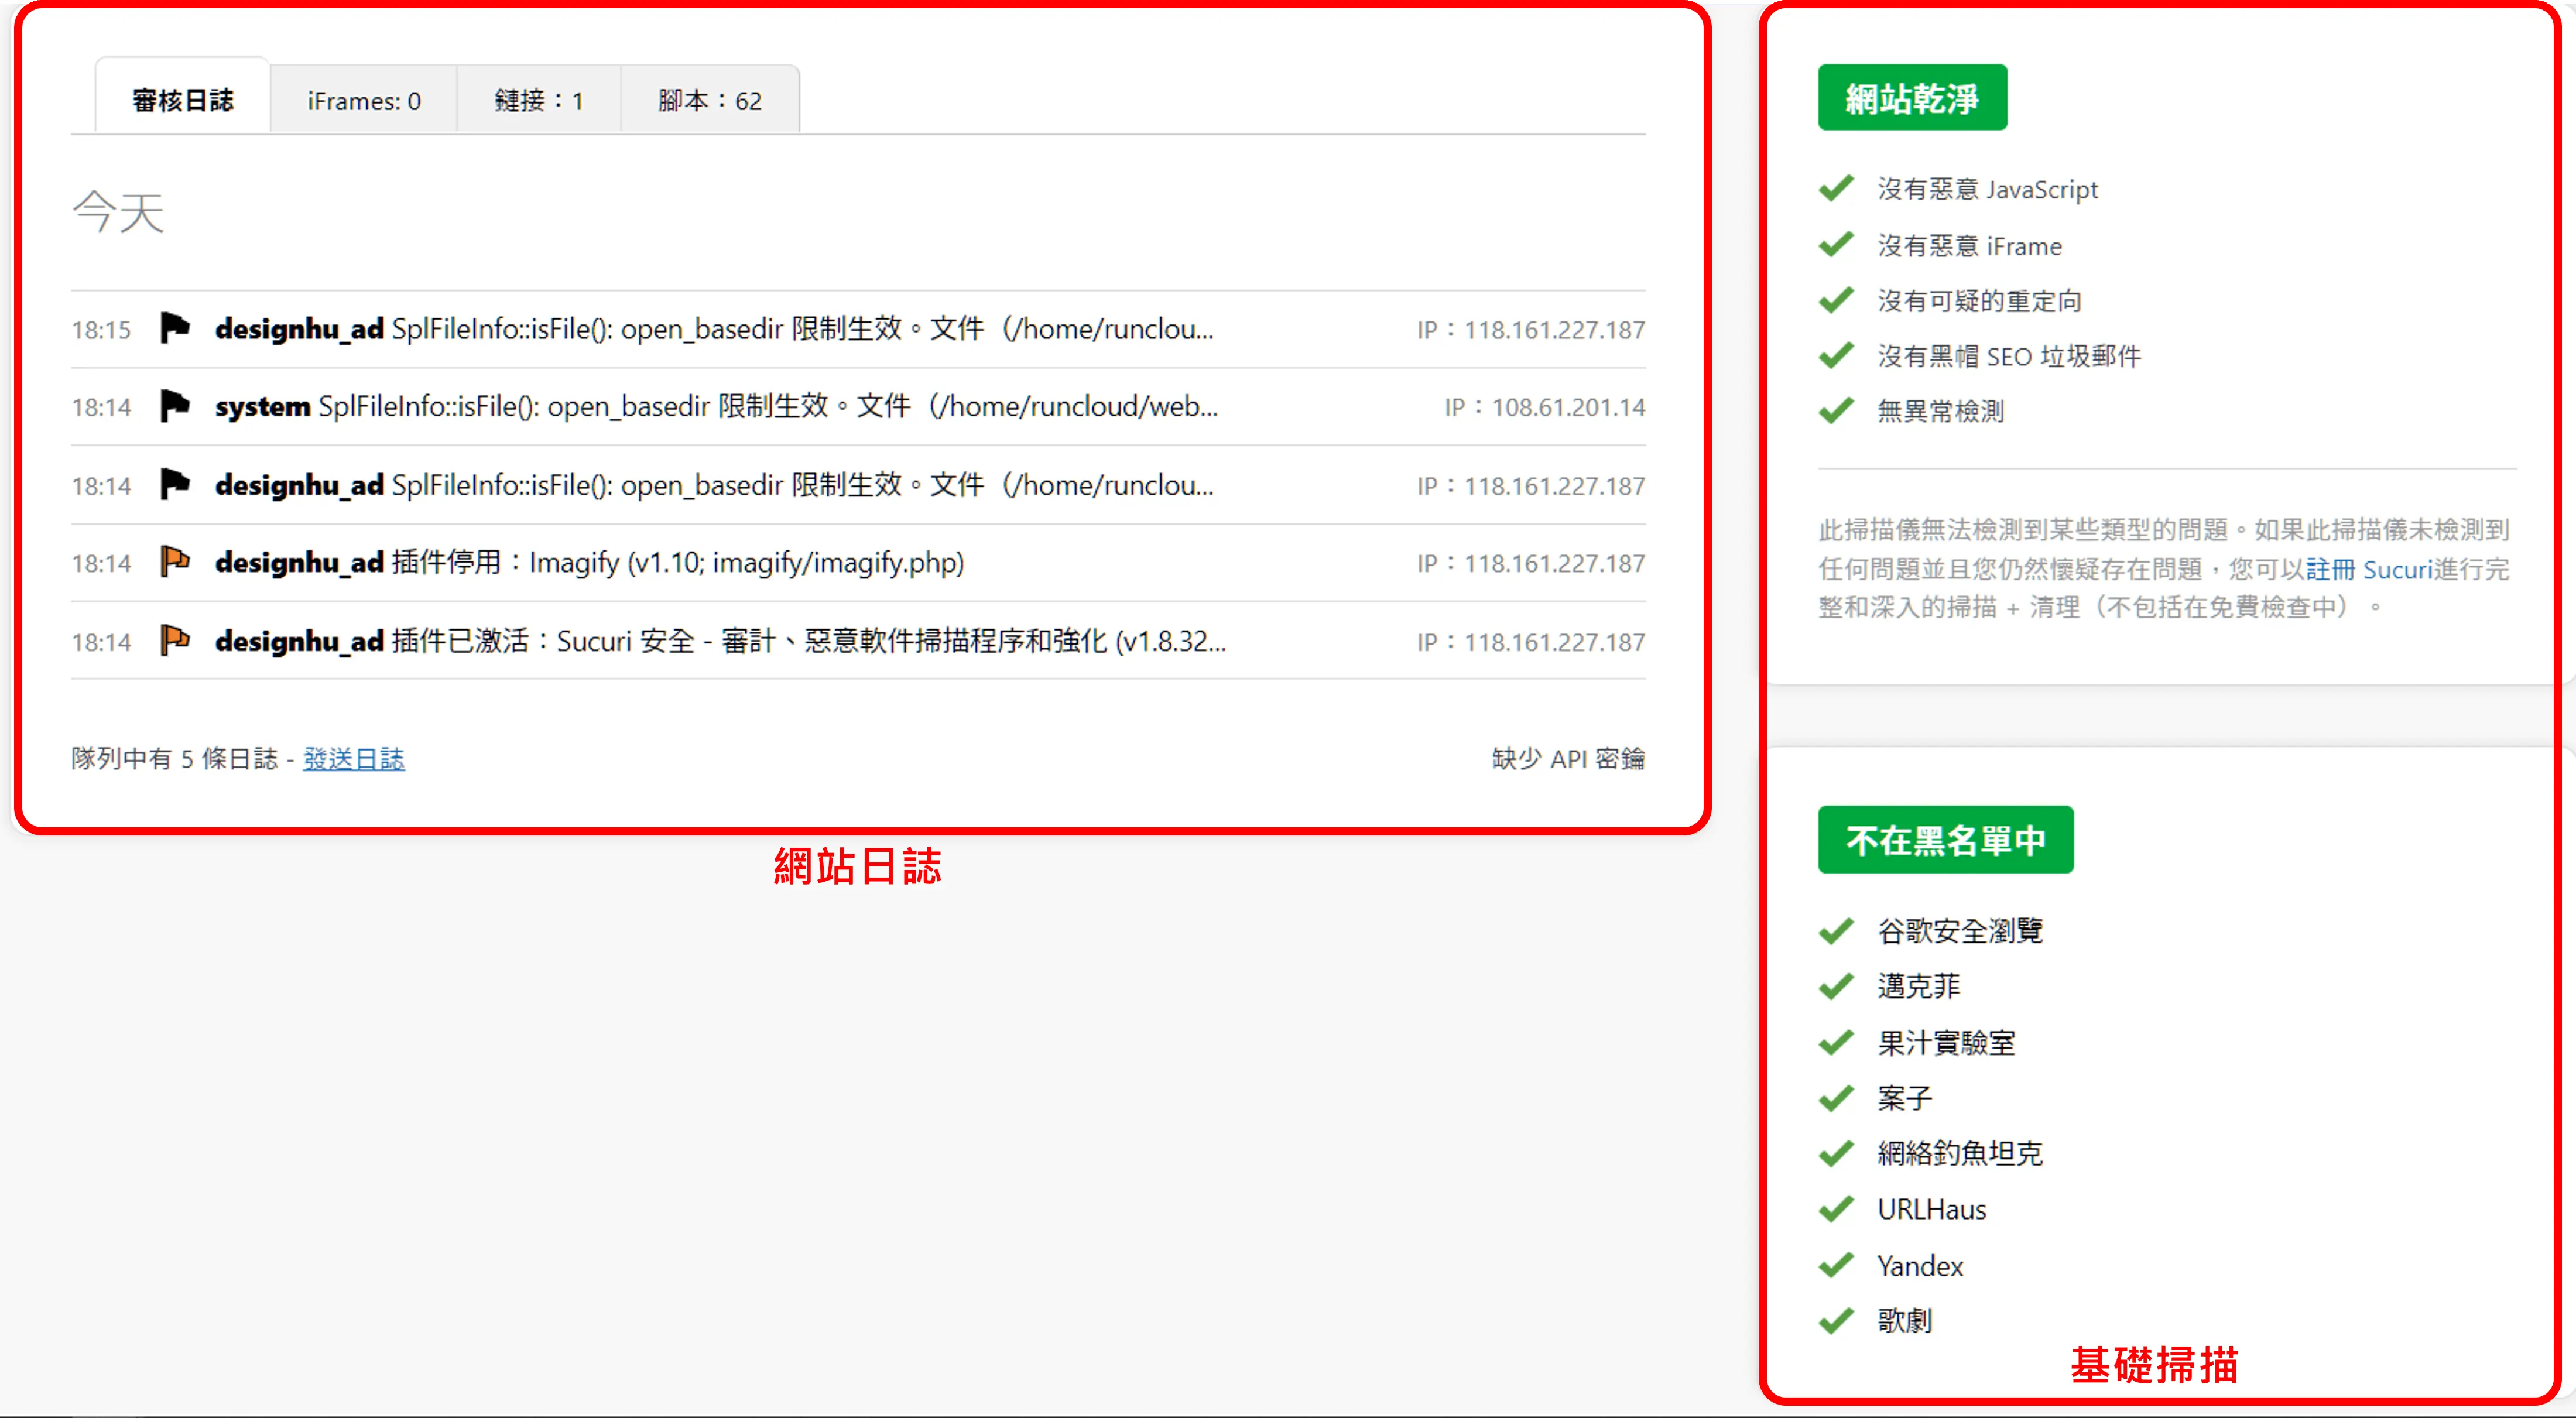Click the green 不在黑名單中 badge
The image size is (2576, 1418).
(1945, 840)
